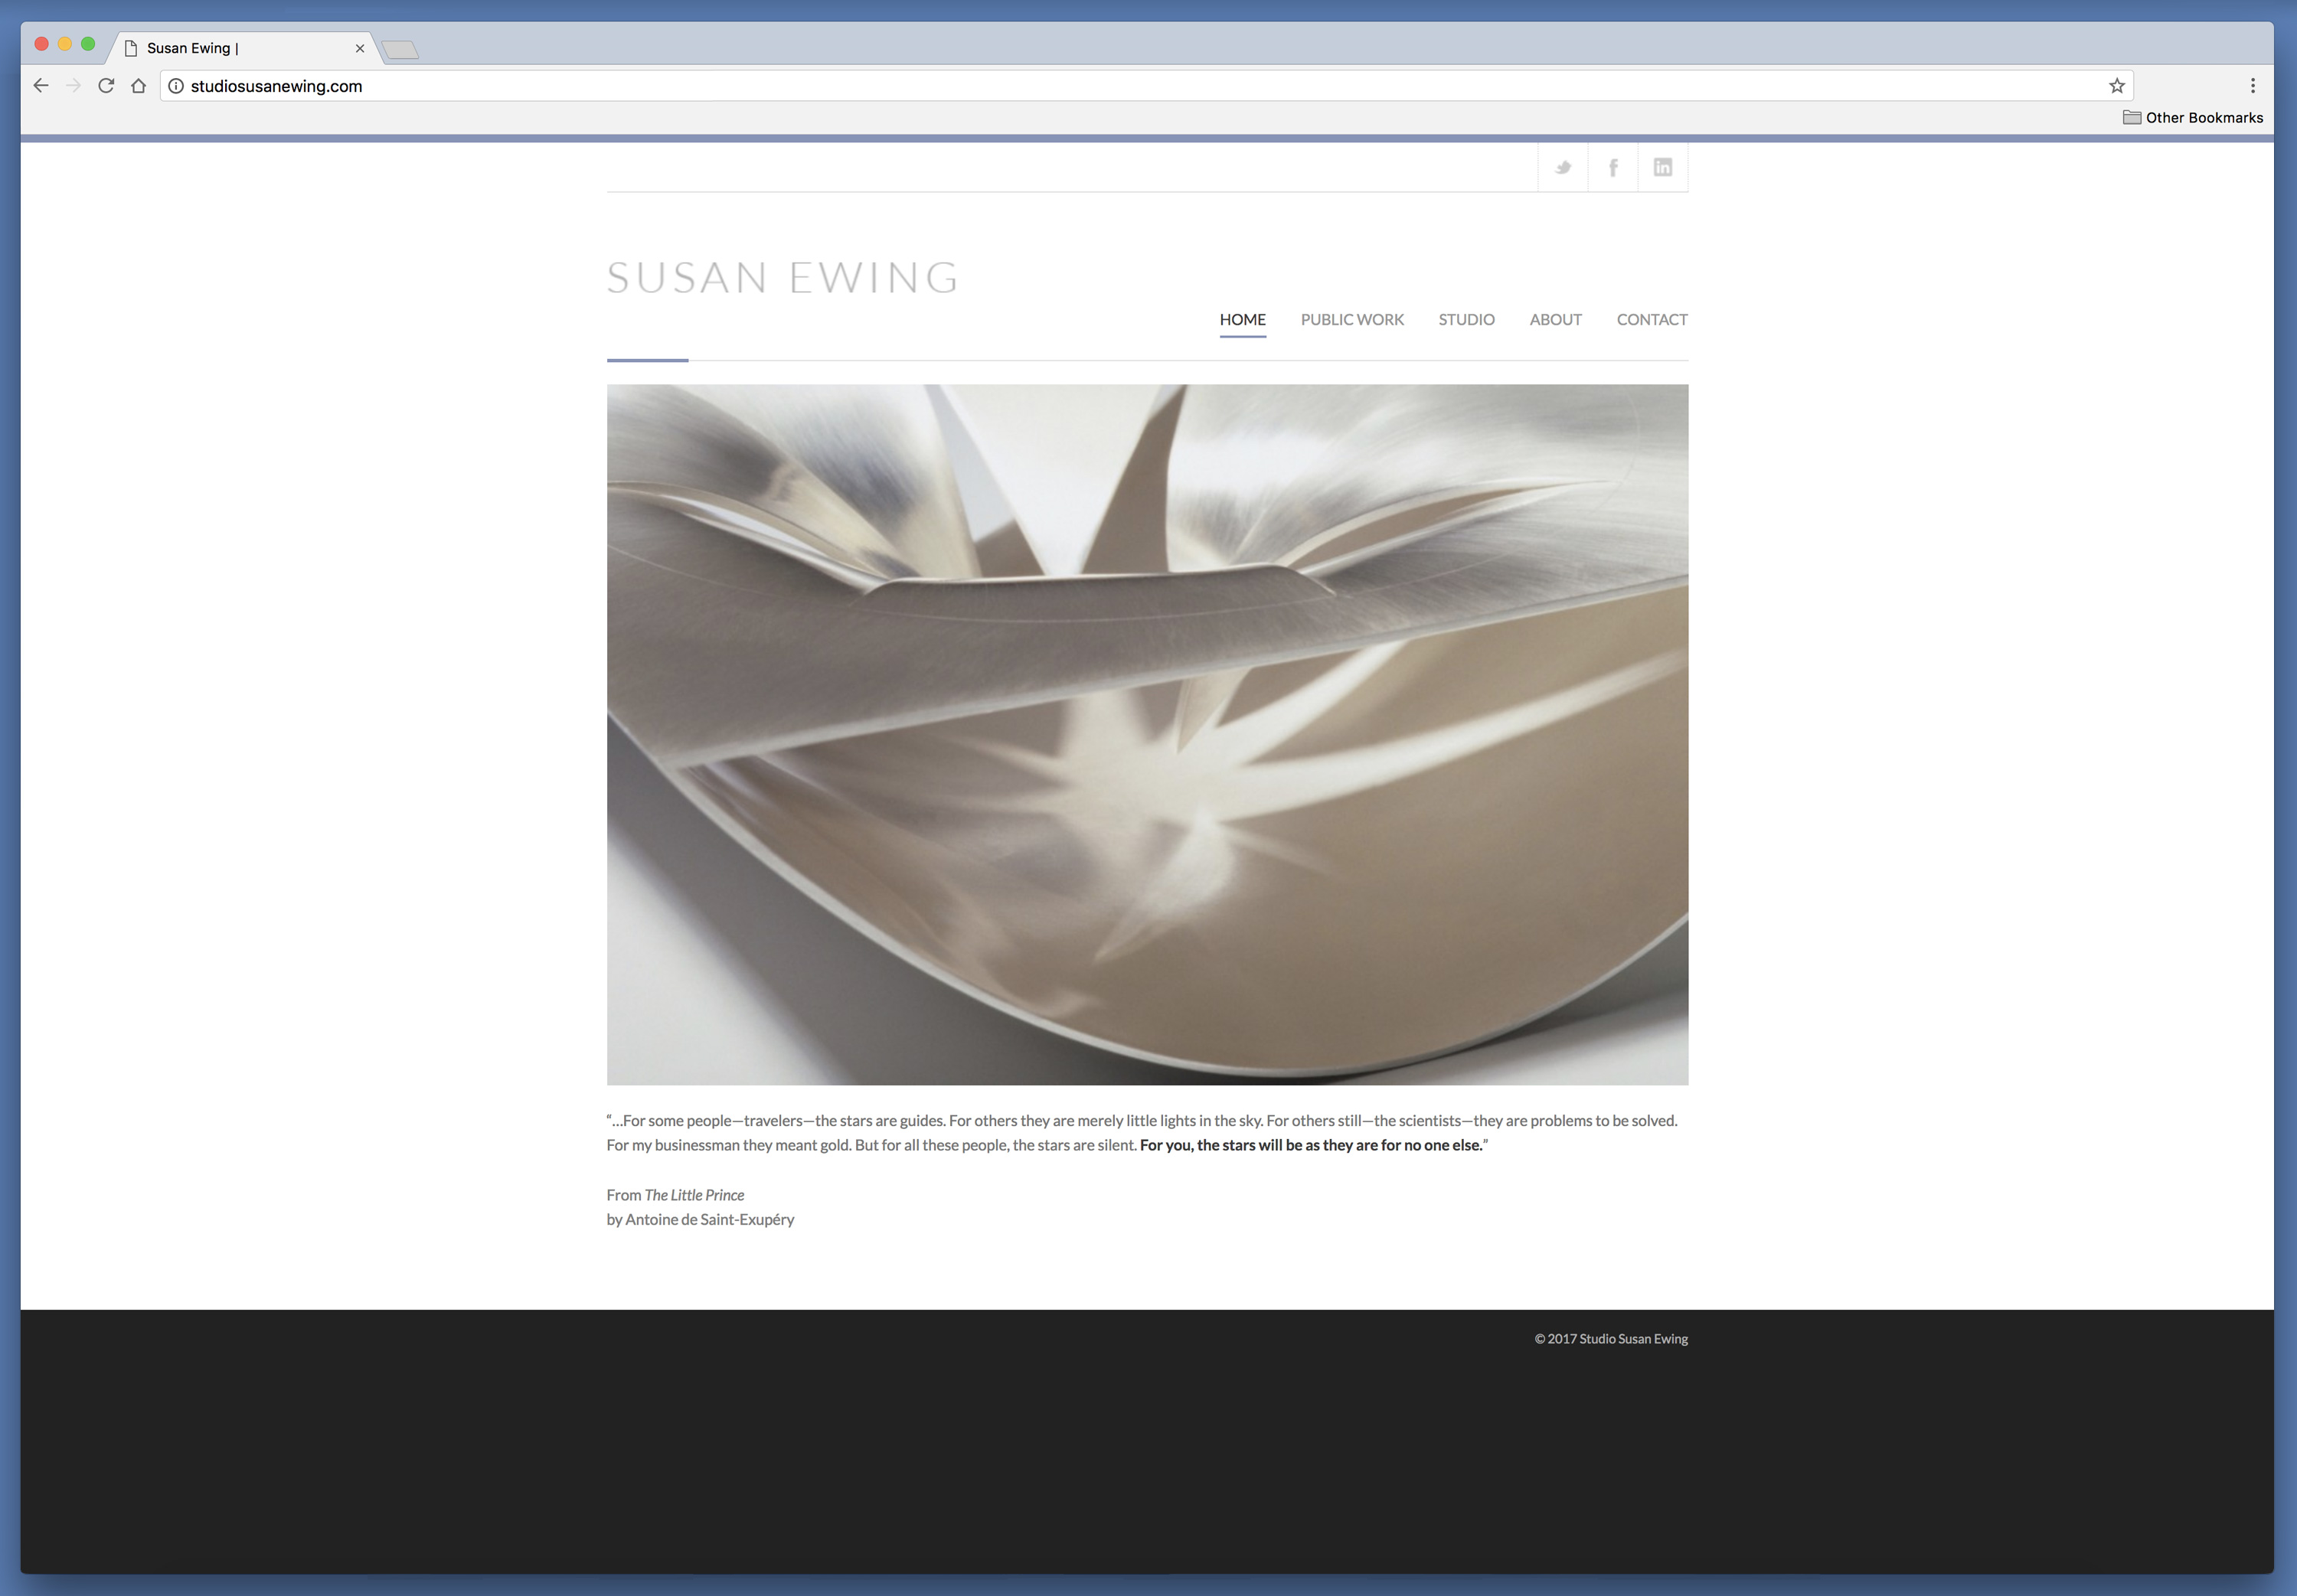Open the Chrome three-dot menu
2297x1596 pixels.
[2253, 86]
